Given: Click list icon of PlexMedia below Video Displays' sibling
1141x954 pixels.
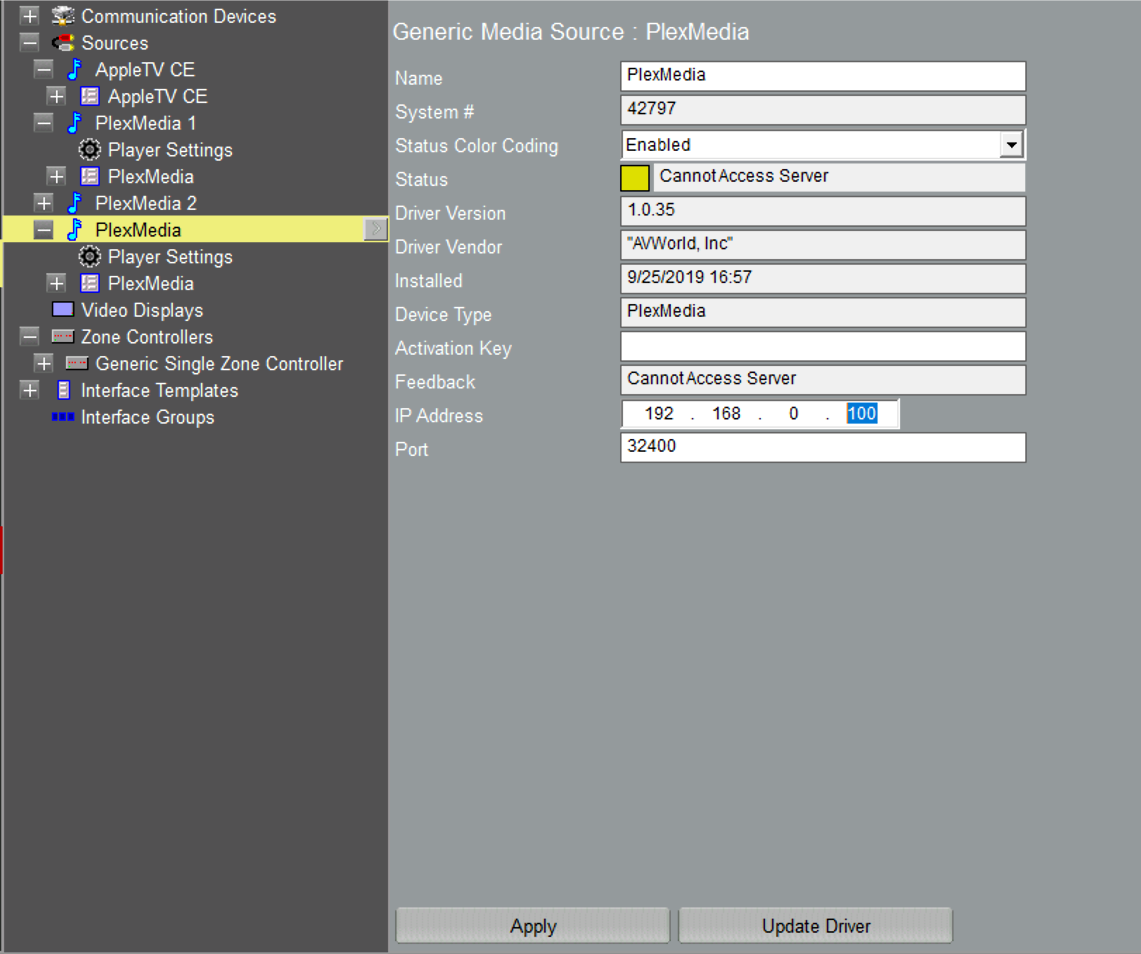Looking at the screenshot, I should pyautogui.click(x=90, y=283).
